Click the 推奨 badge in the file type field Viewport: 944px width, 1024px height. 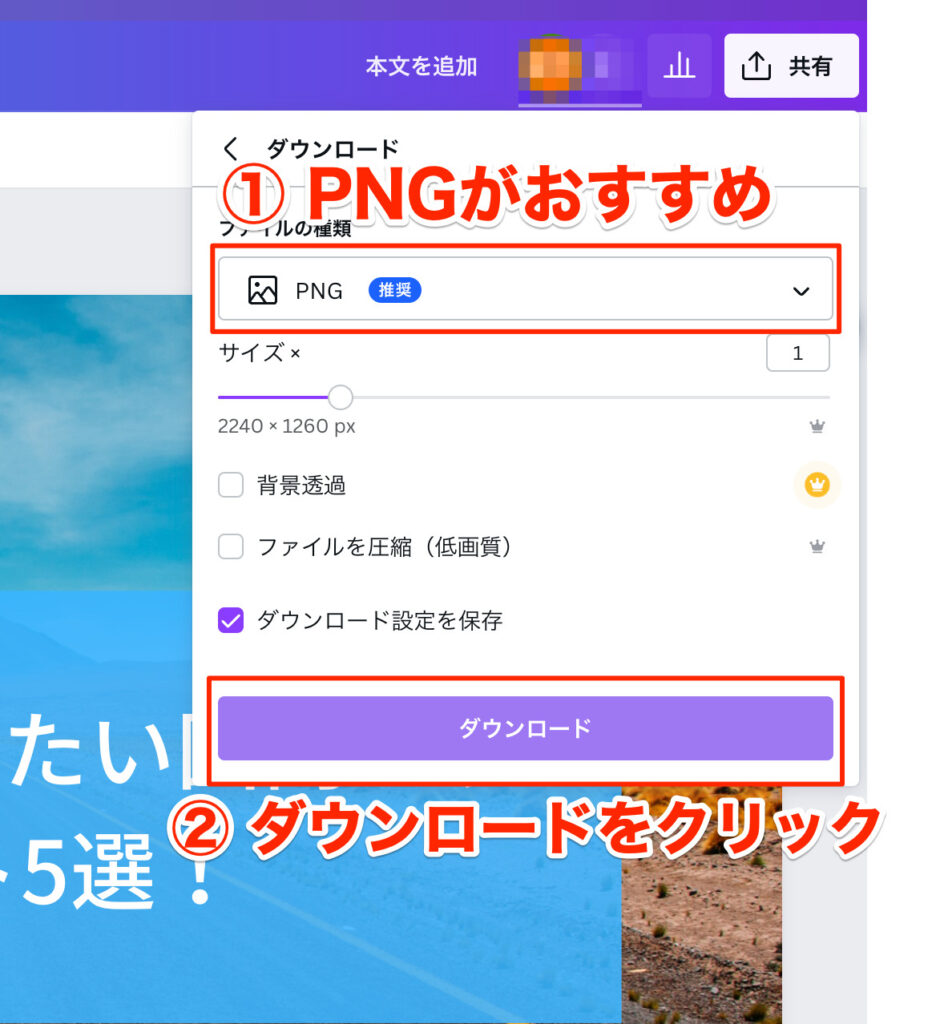tap(394, 289)
